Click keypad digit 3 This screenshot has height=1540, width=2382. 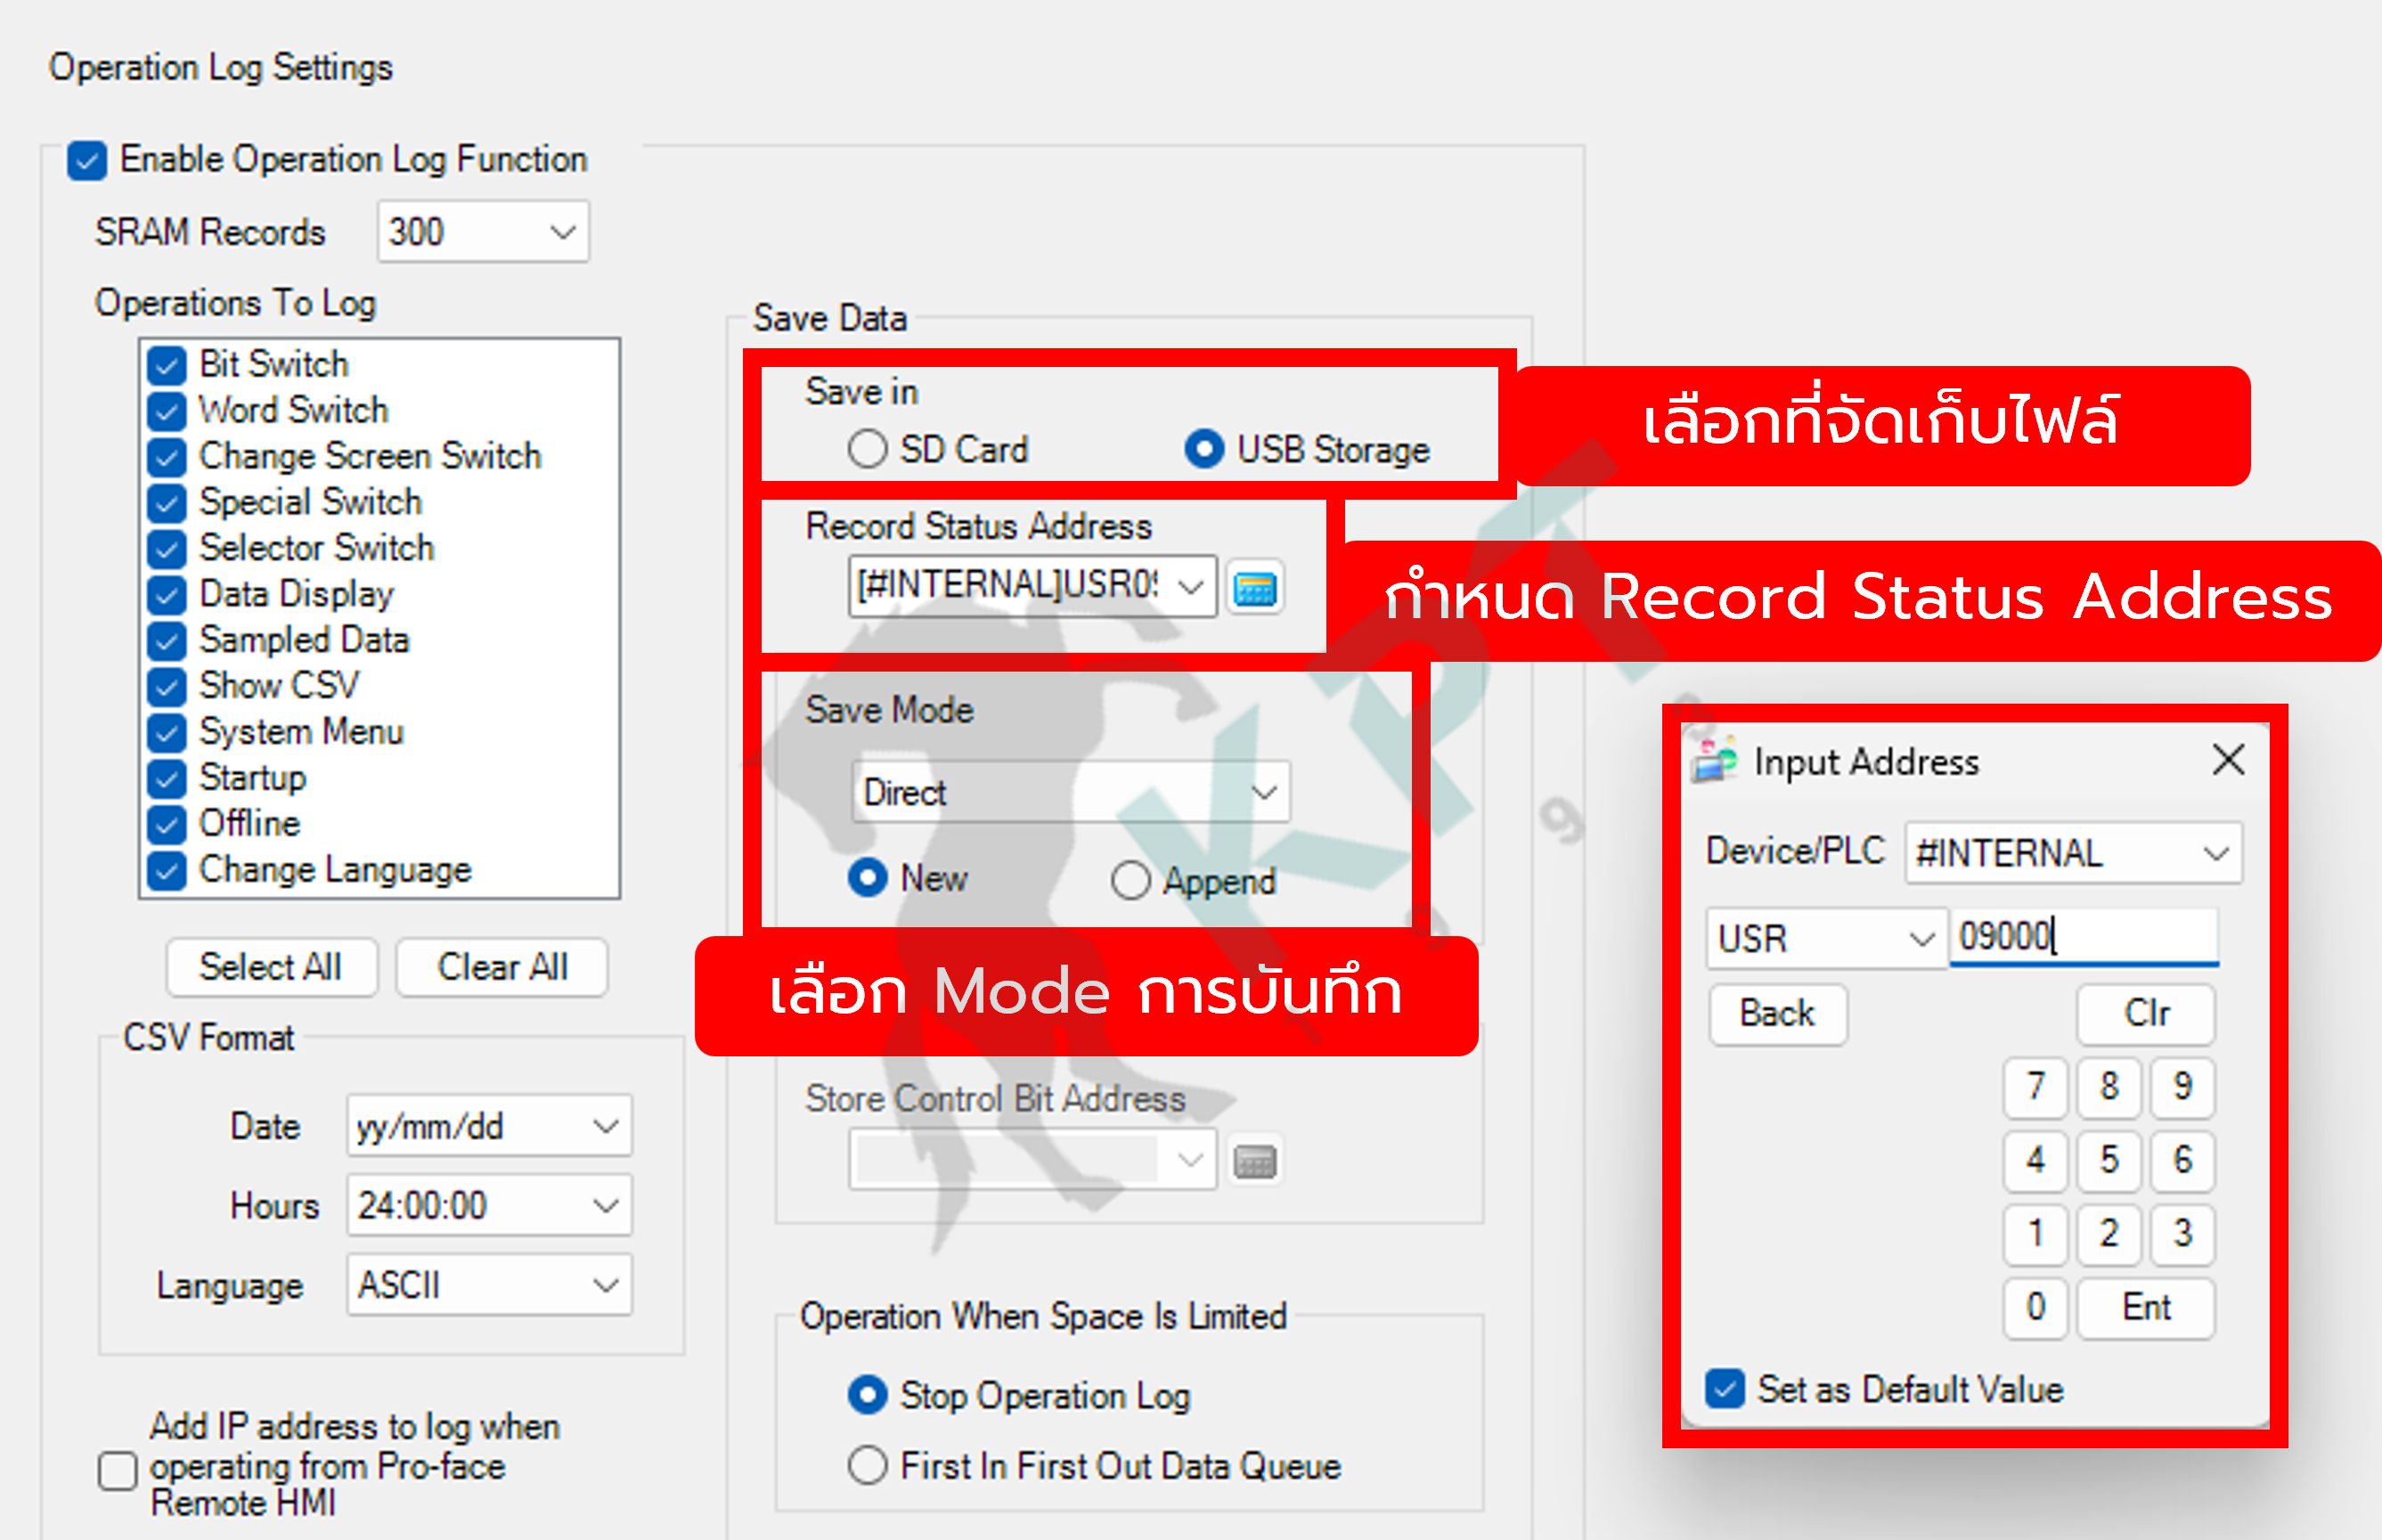pyautogui.click(x=2183, y=1234)
